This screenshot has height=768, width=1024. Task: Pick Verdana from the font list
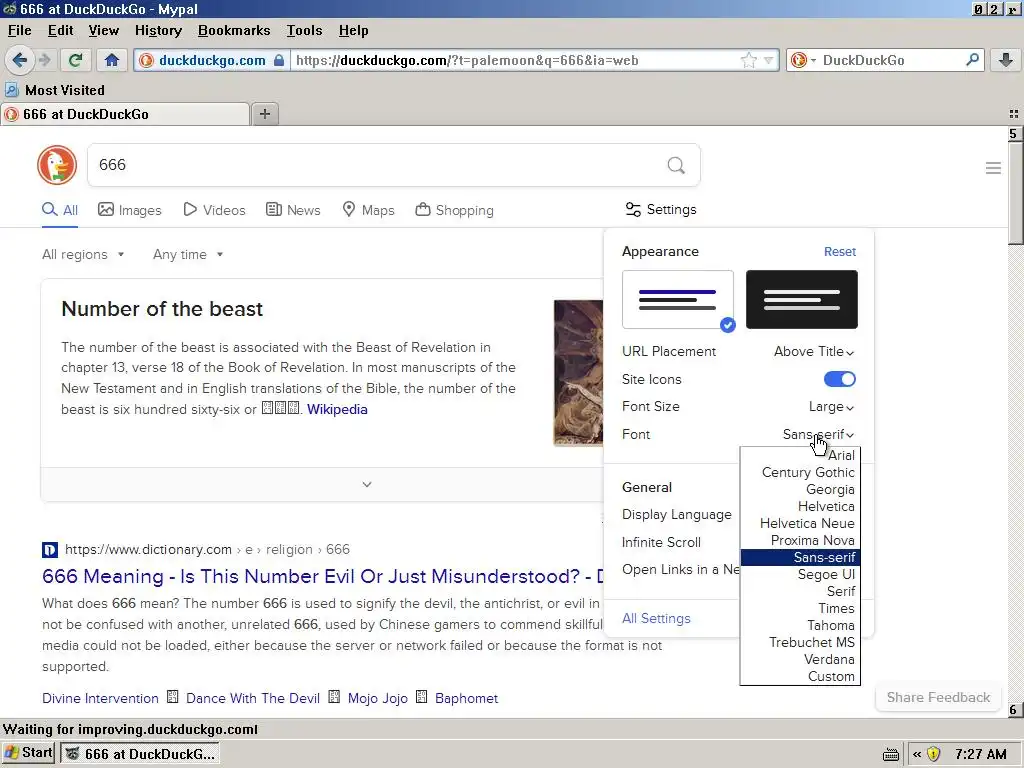click(x=800, y=659)
